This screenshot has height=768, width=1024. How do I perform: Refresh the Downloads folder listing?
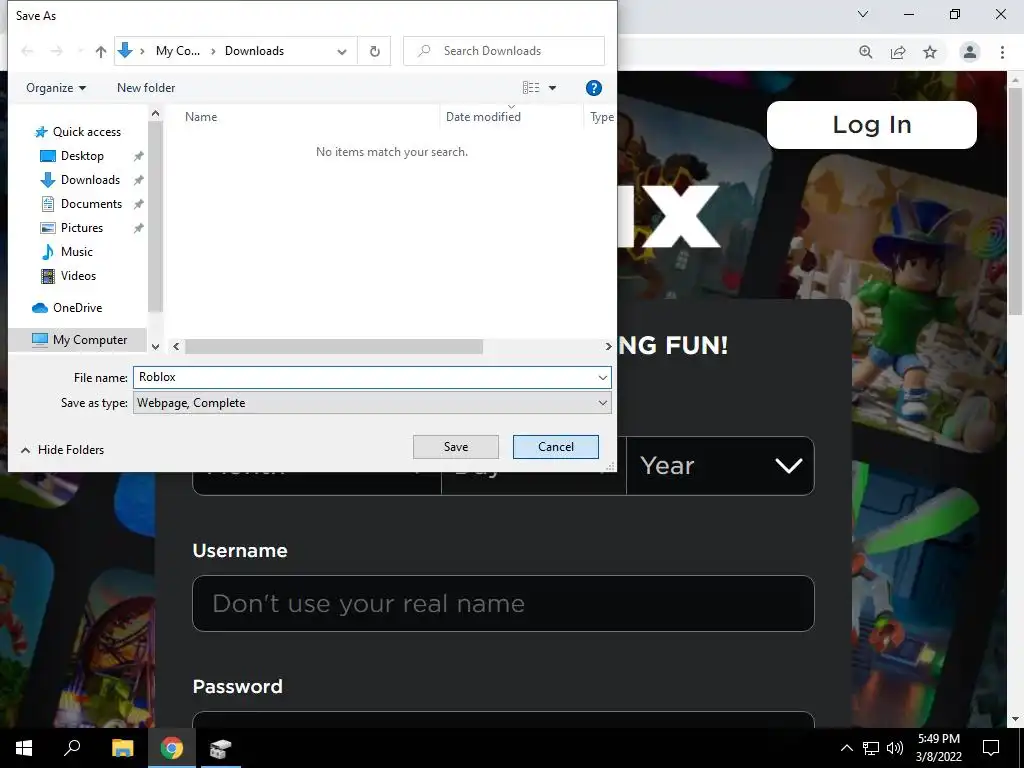tap(374, 51)
